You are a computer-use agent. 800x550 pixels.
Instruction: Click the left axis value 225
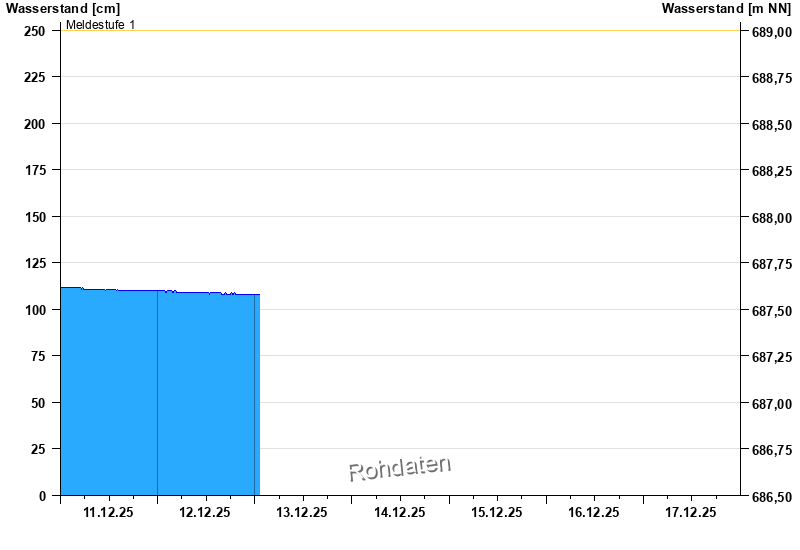point(35,77)
